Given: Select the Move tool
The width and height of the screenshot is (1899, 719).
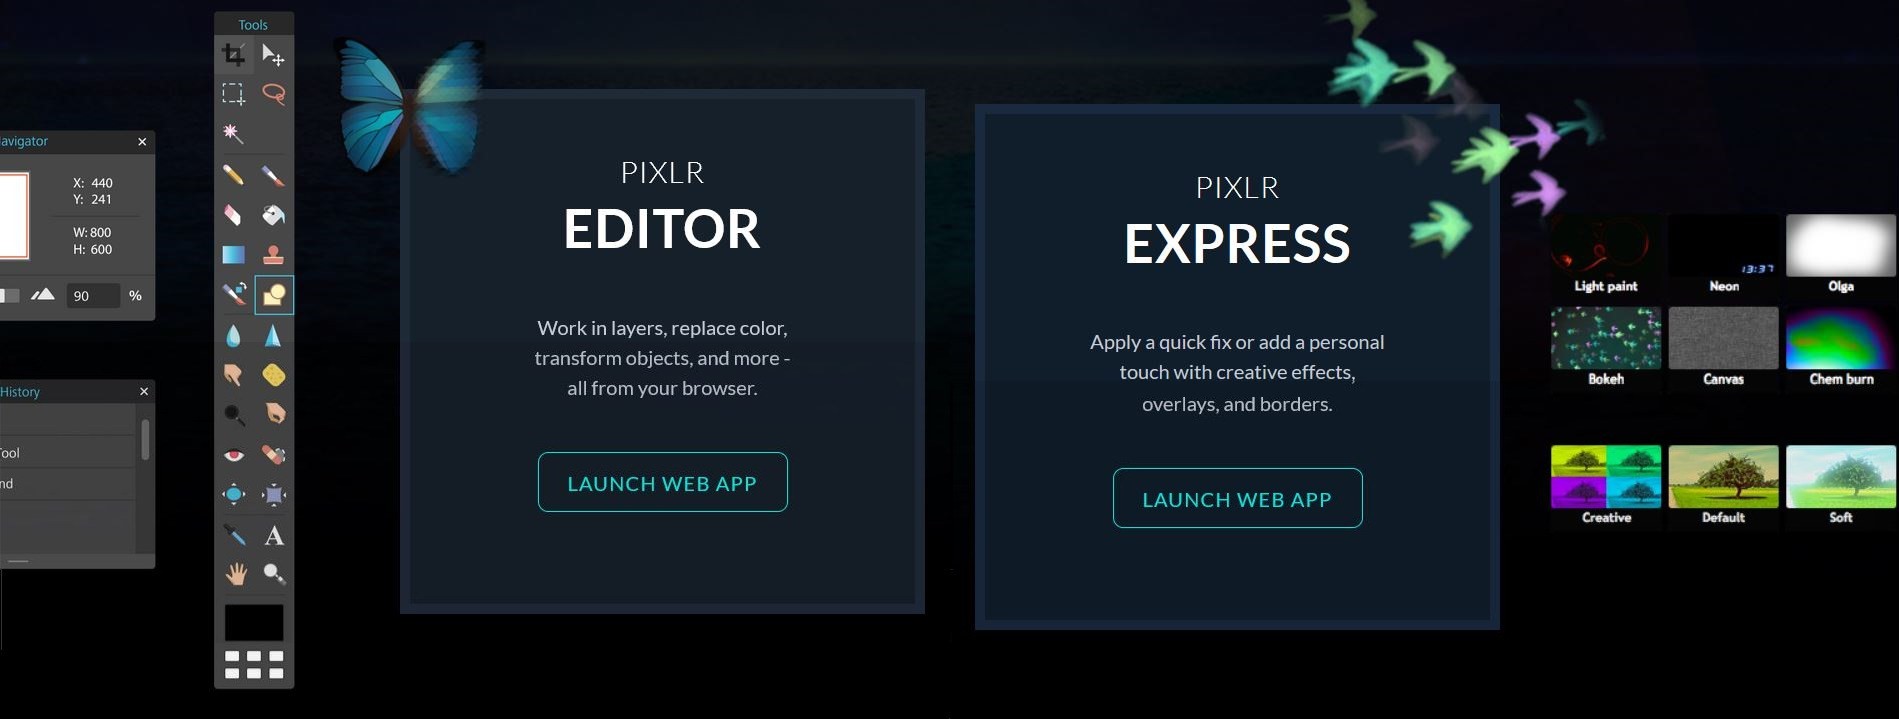Looking at the screenshot, I should [x=273, y=54].
